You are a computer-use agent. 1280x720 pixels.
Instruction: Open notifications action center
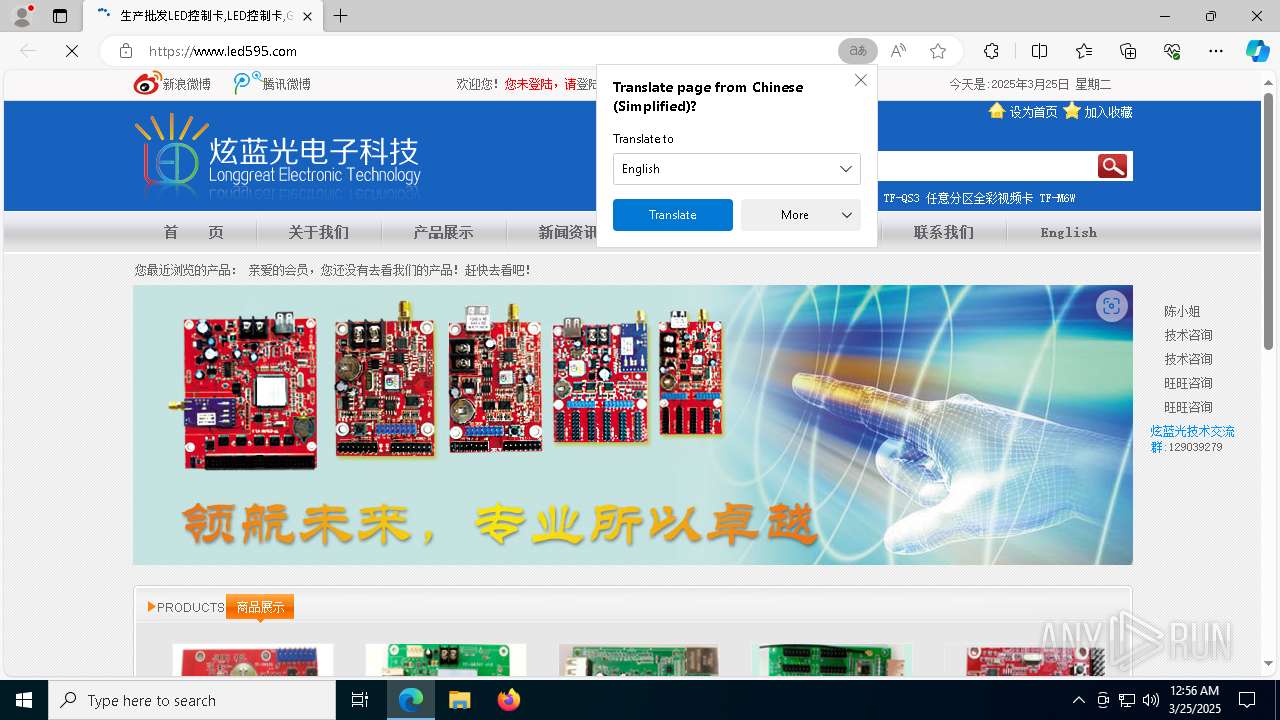tap(1247, 700)
